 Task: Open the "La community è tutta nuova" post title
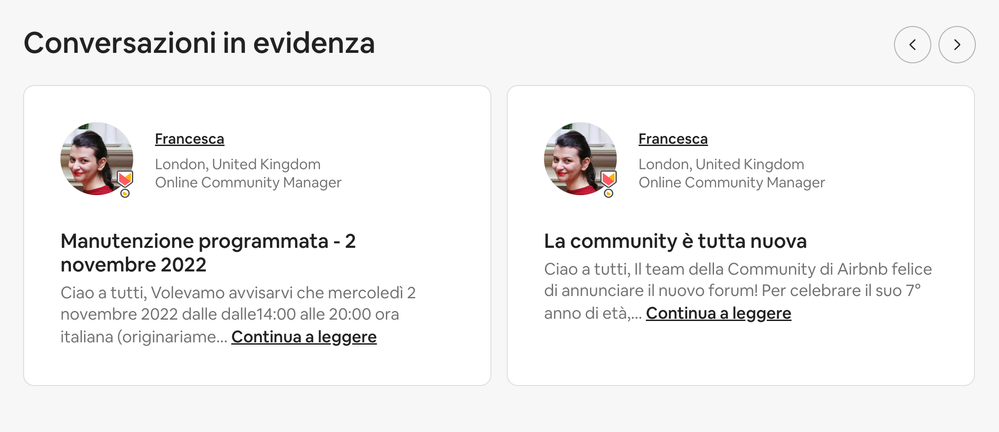coord(675,241)
